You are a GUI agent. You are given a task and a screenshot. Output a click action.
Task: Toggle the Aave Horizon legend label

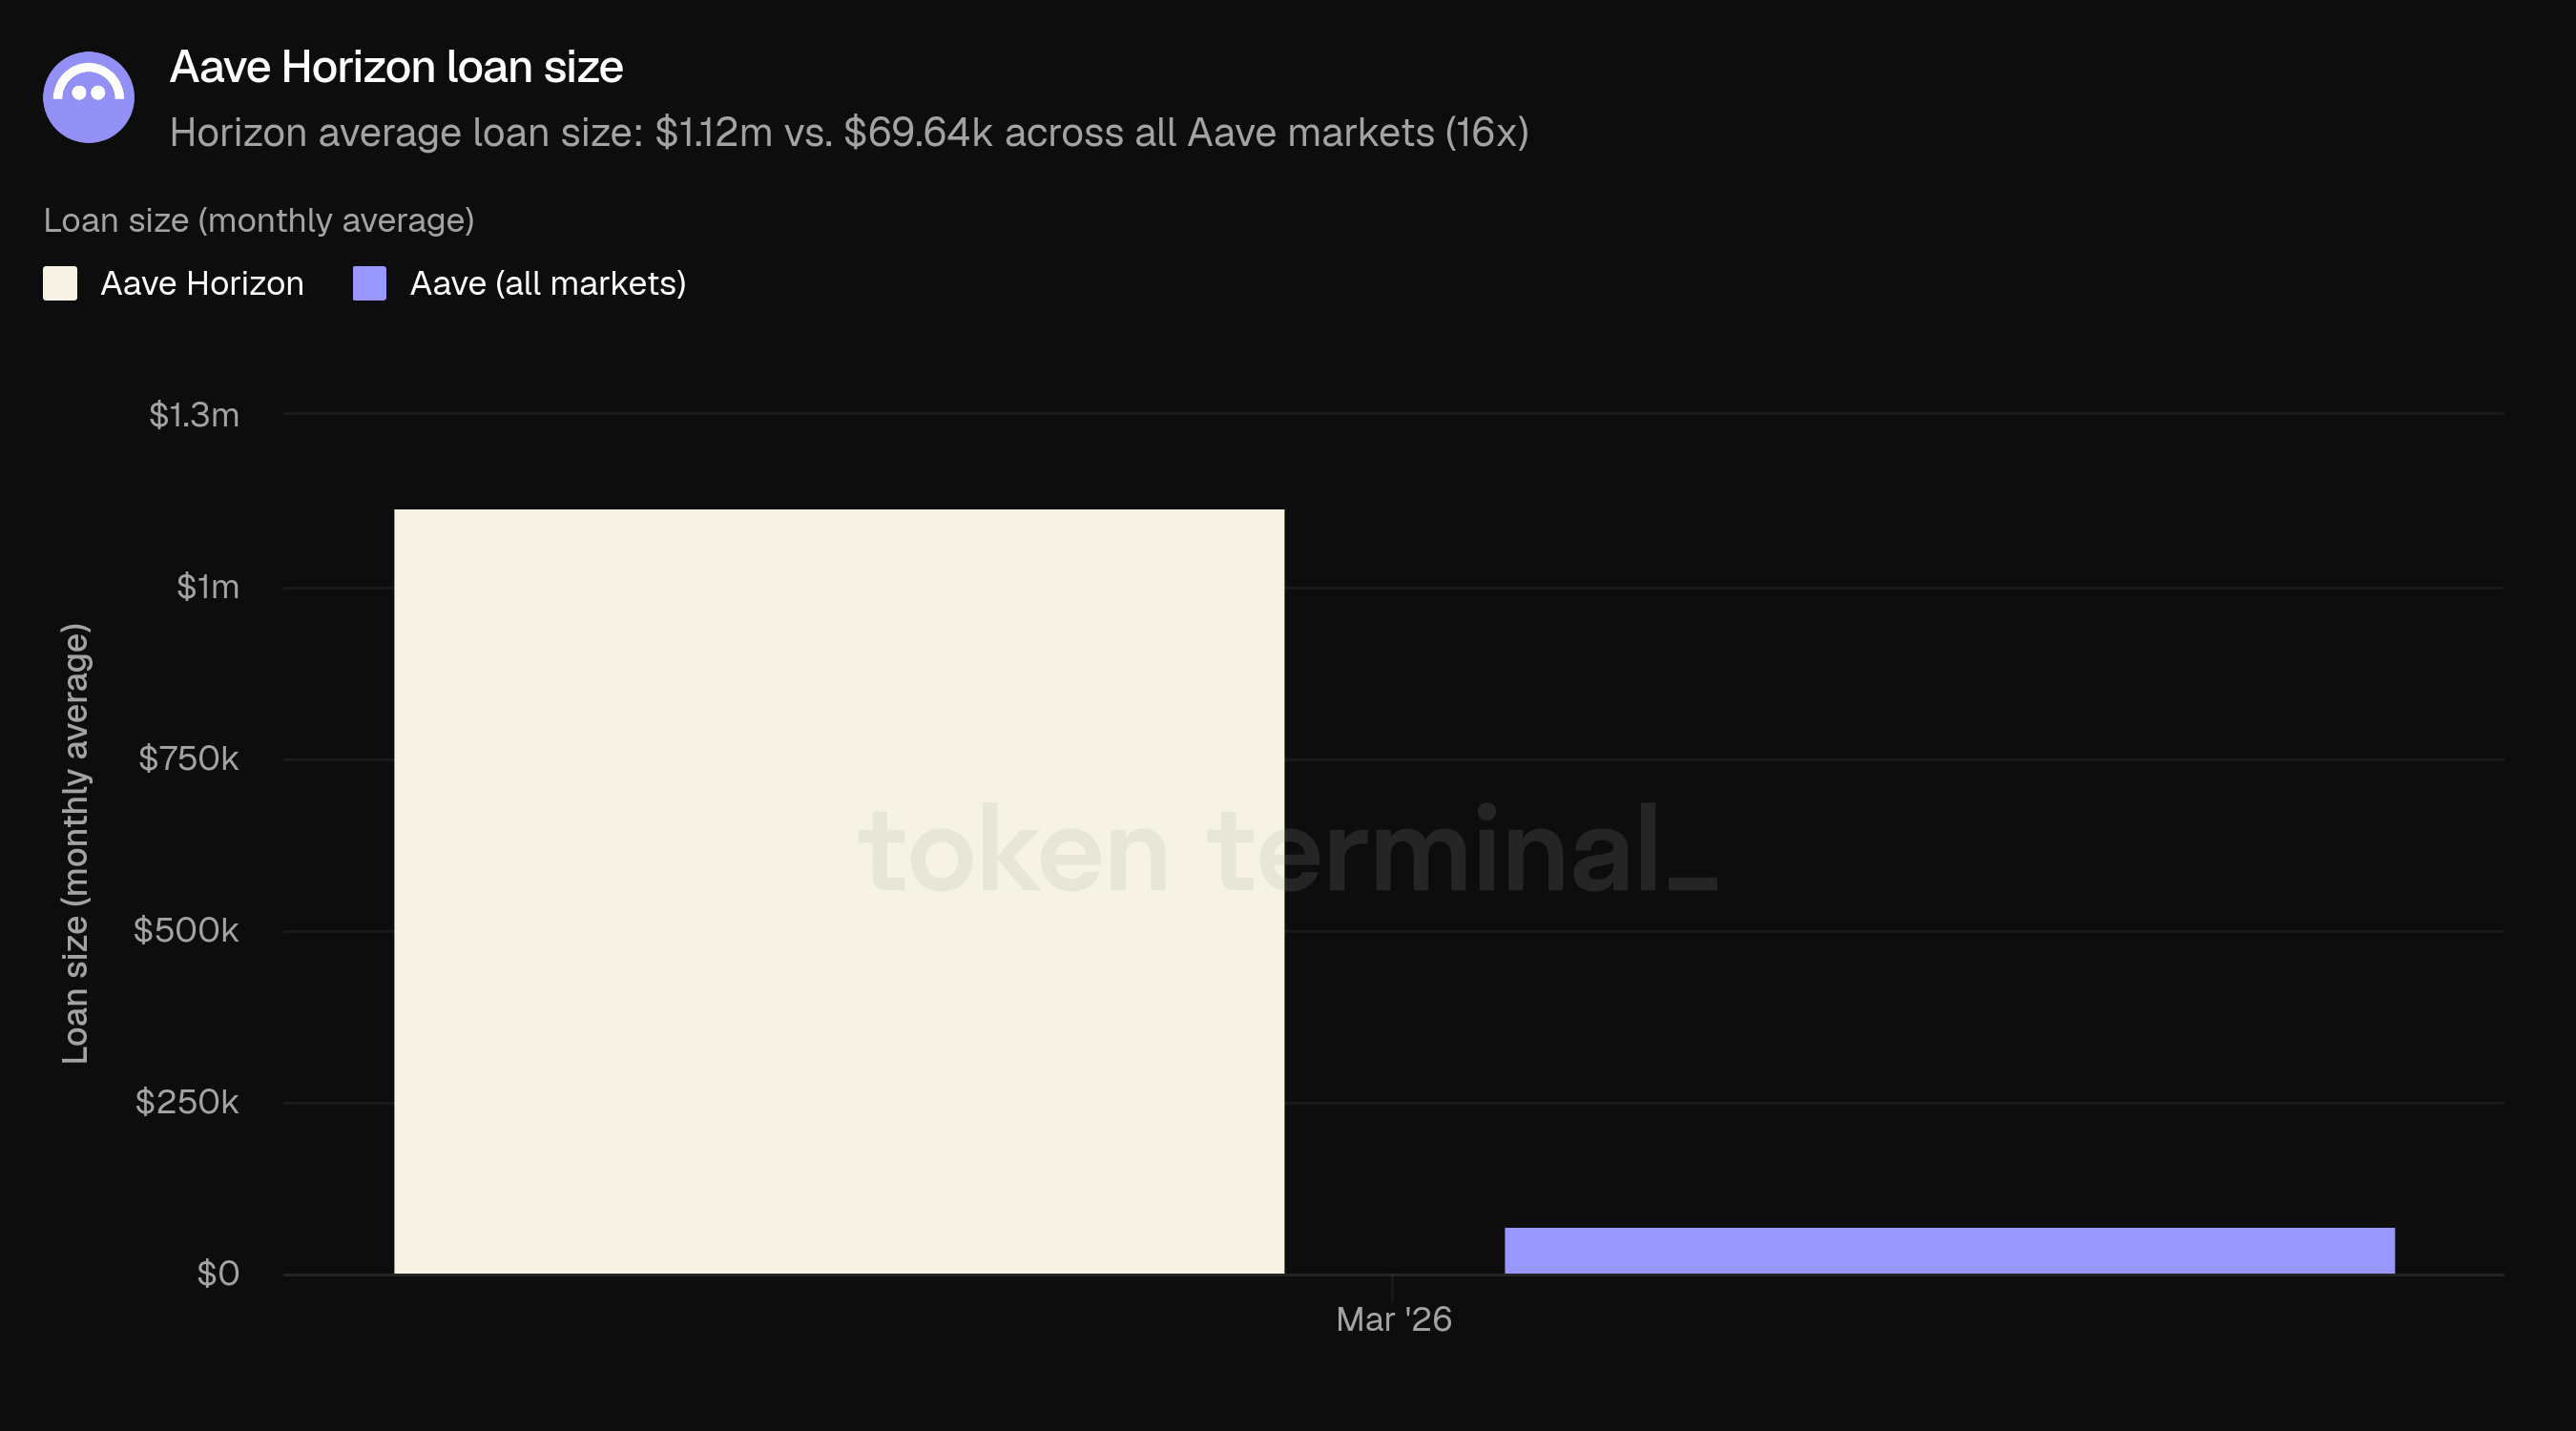202,283
